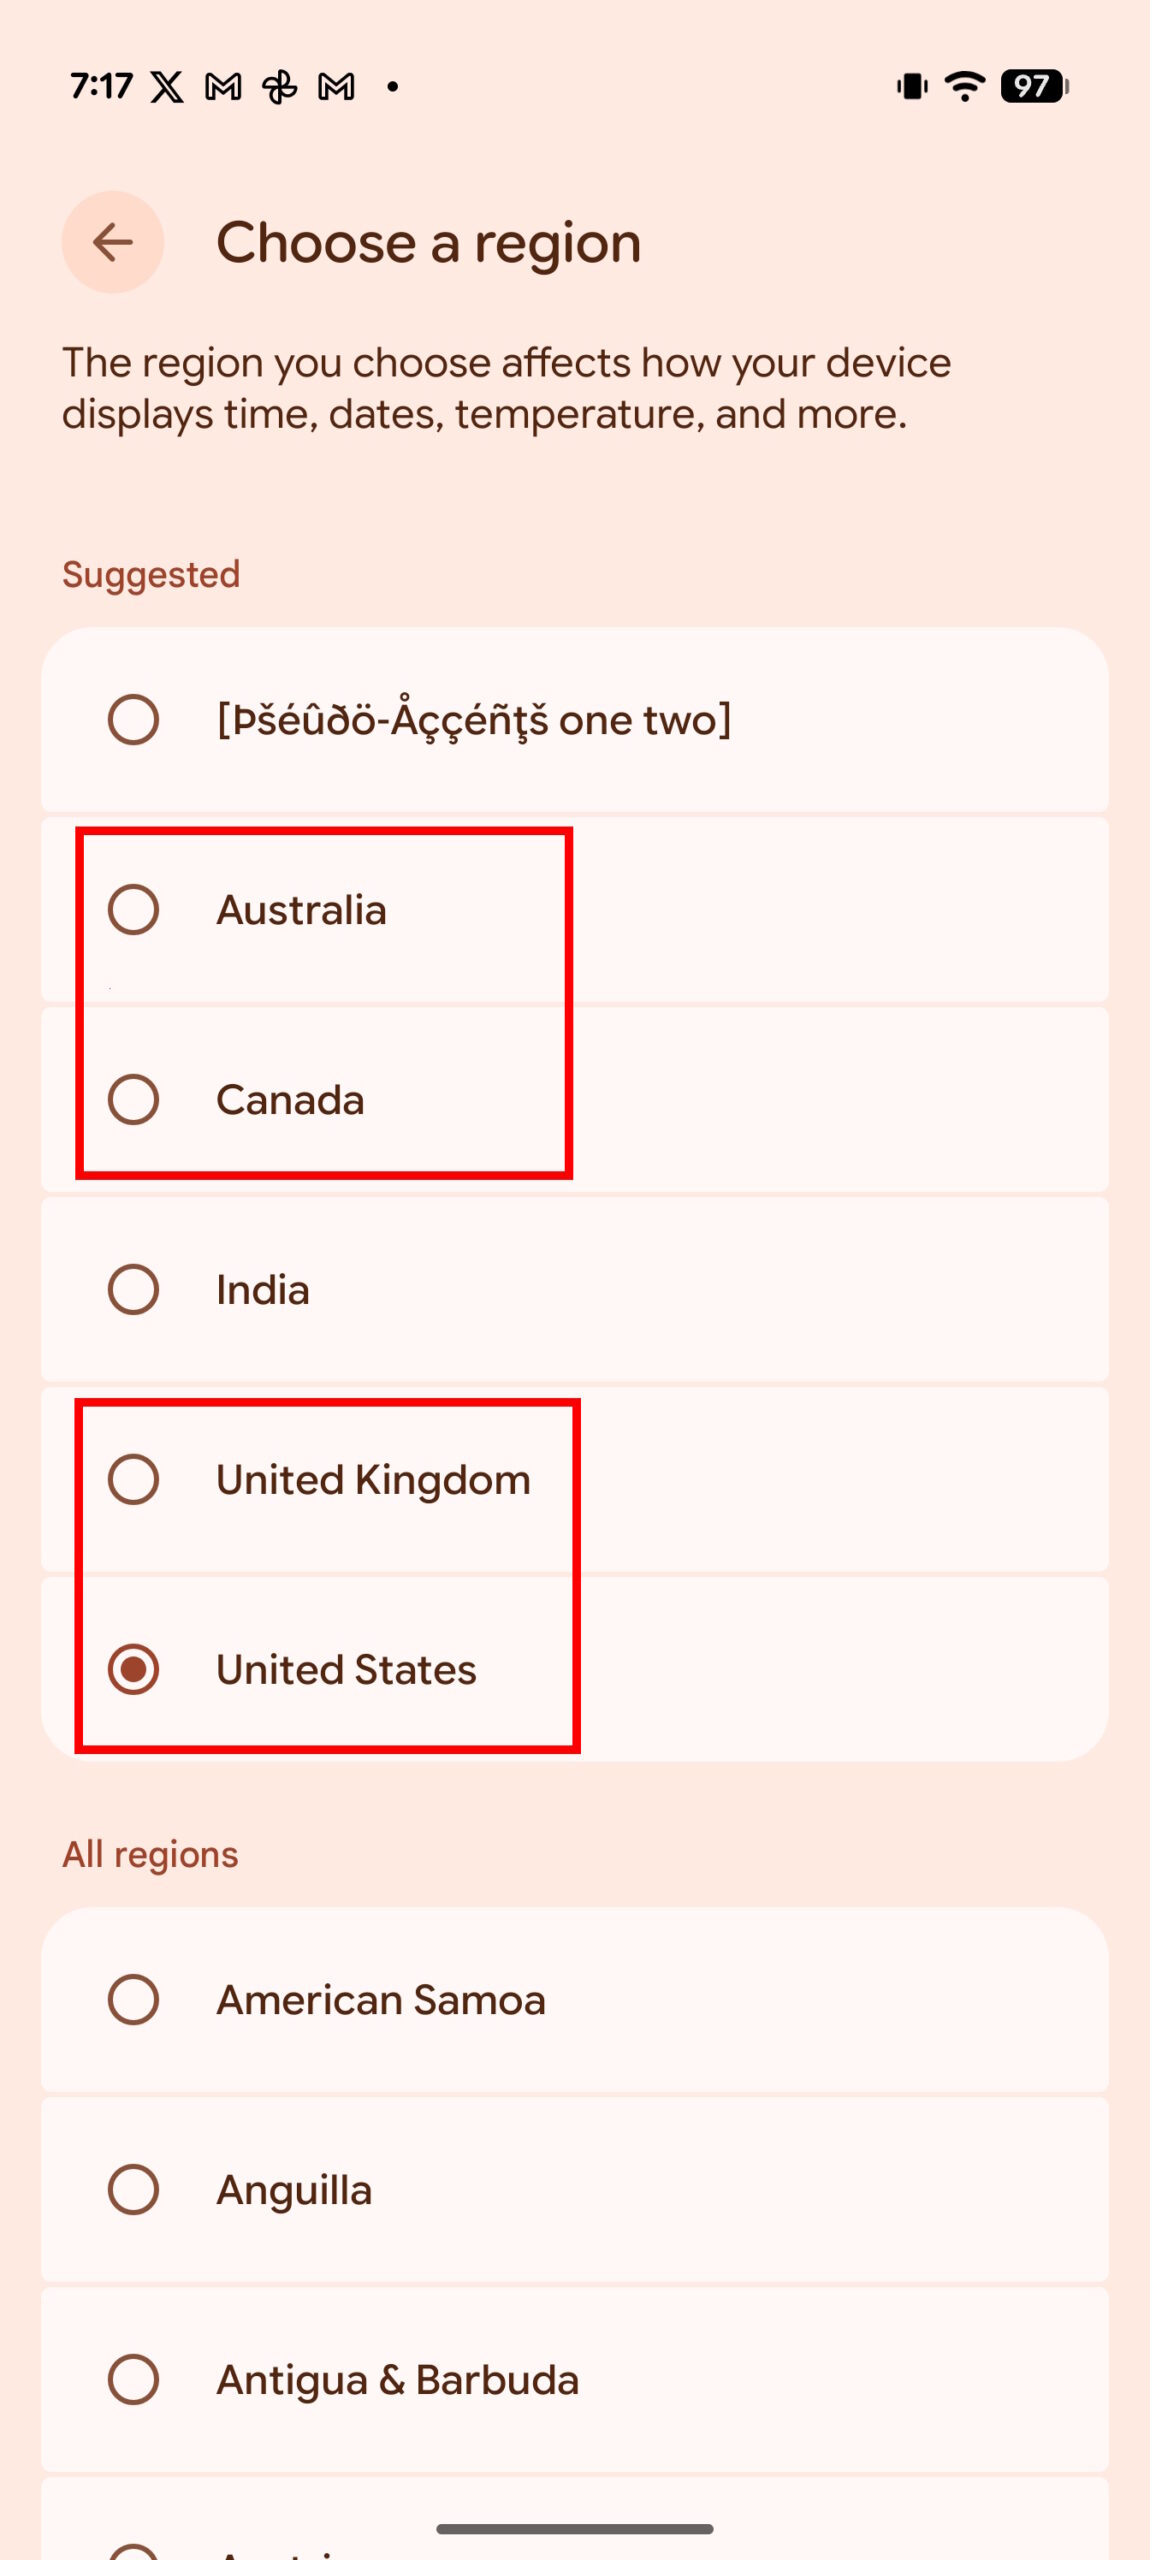Tap the bottom navigation gesture bar
1150x2560 pixels.
point(575,2529)
